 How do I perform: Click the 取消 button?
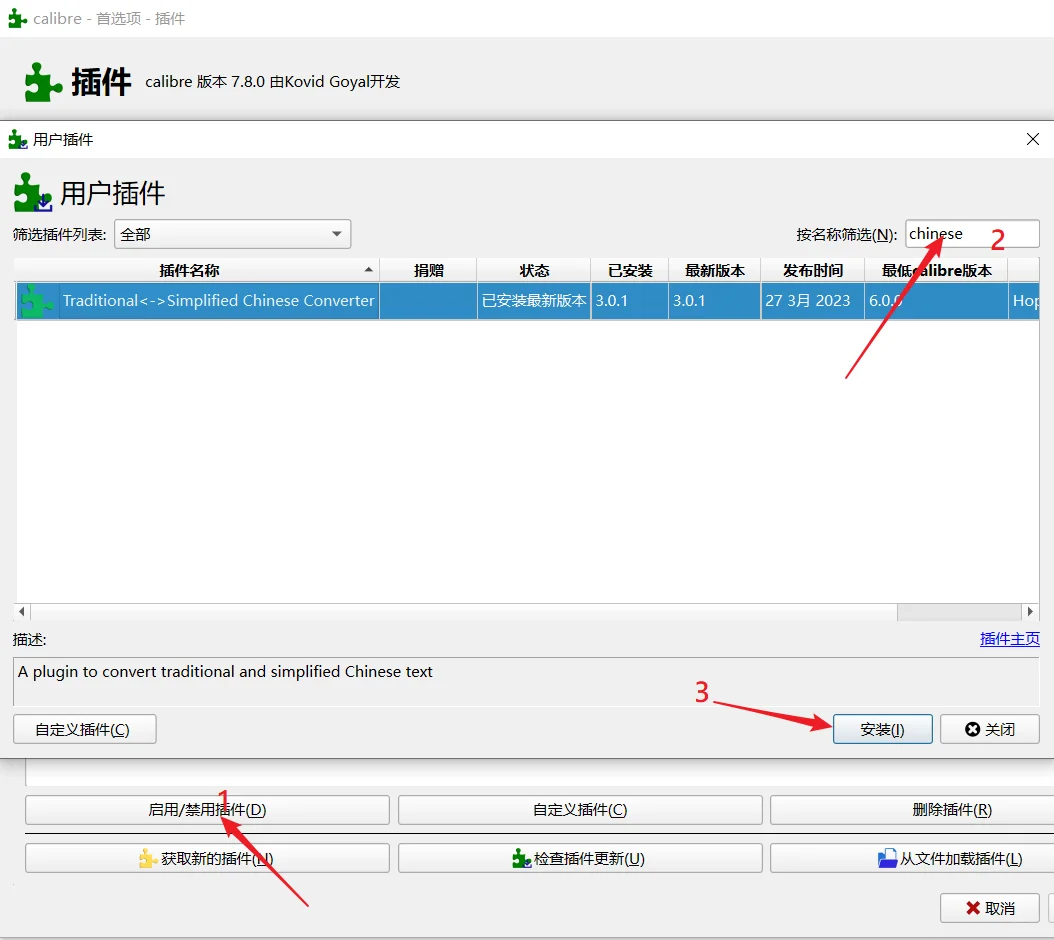pos(989,908)
